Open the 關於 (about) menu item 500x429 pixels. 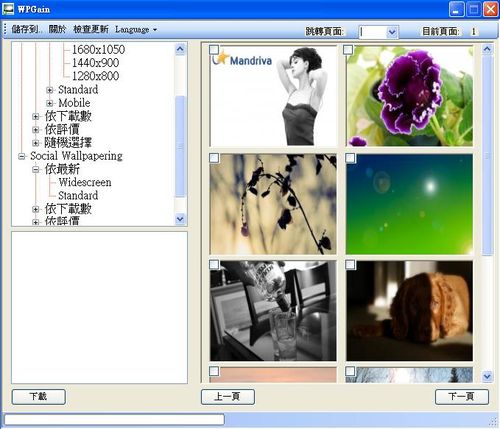click(x=57, y=30)
